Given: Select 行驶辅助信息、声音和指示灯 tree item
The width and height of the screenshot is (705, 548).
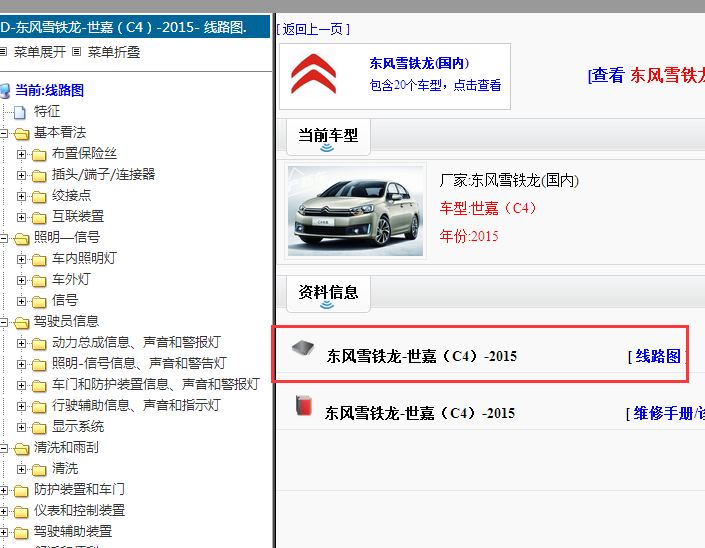Looking at the screenshot, I should tap(136, 405).
